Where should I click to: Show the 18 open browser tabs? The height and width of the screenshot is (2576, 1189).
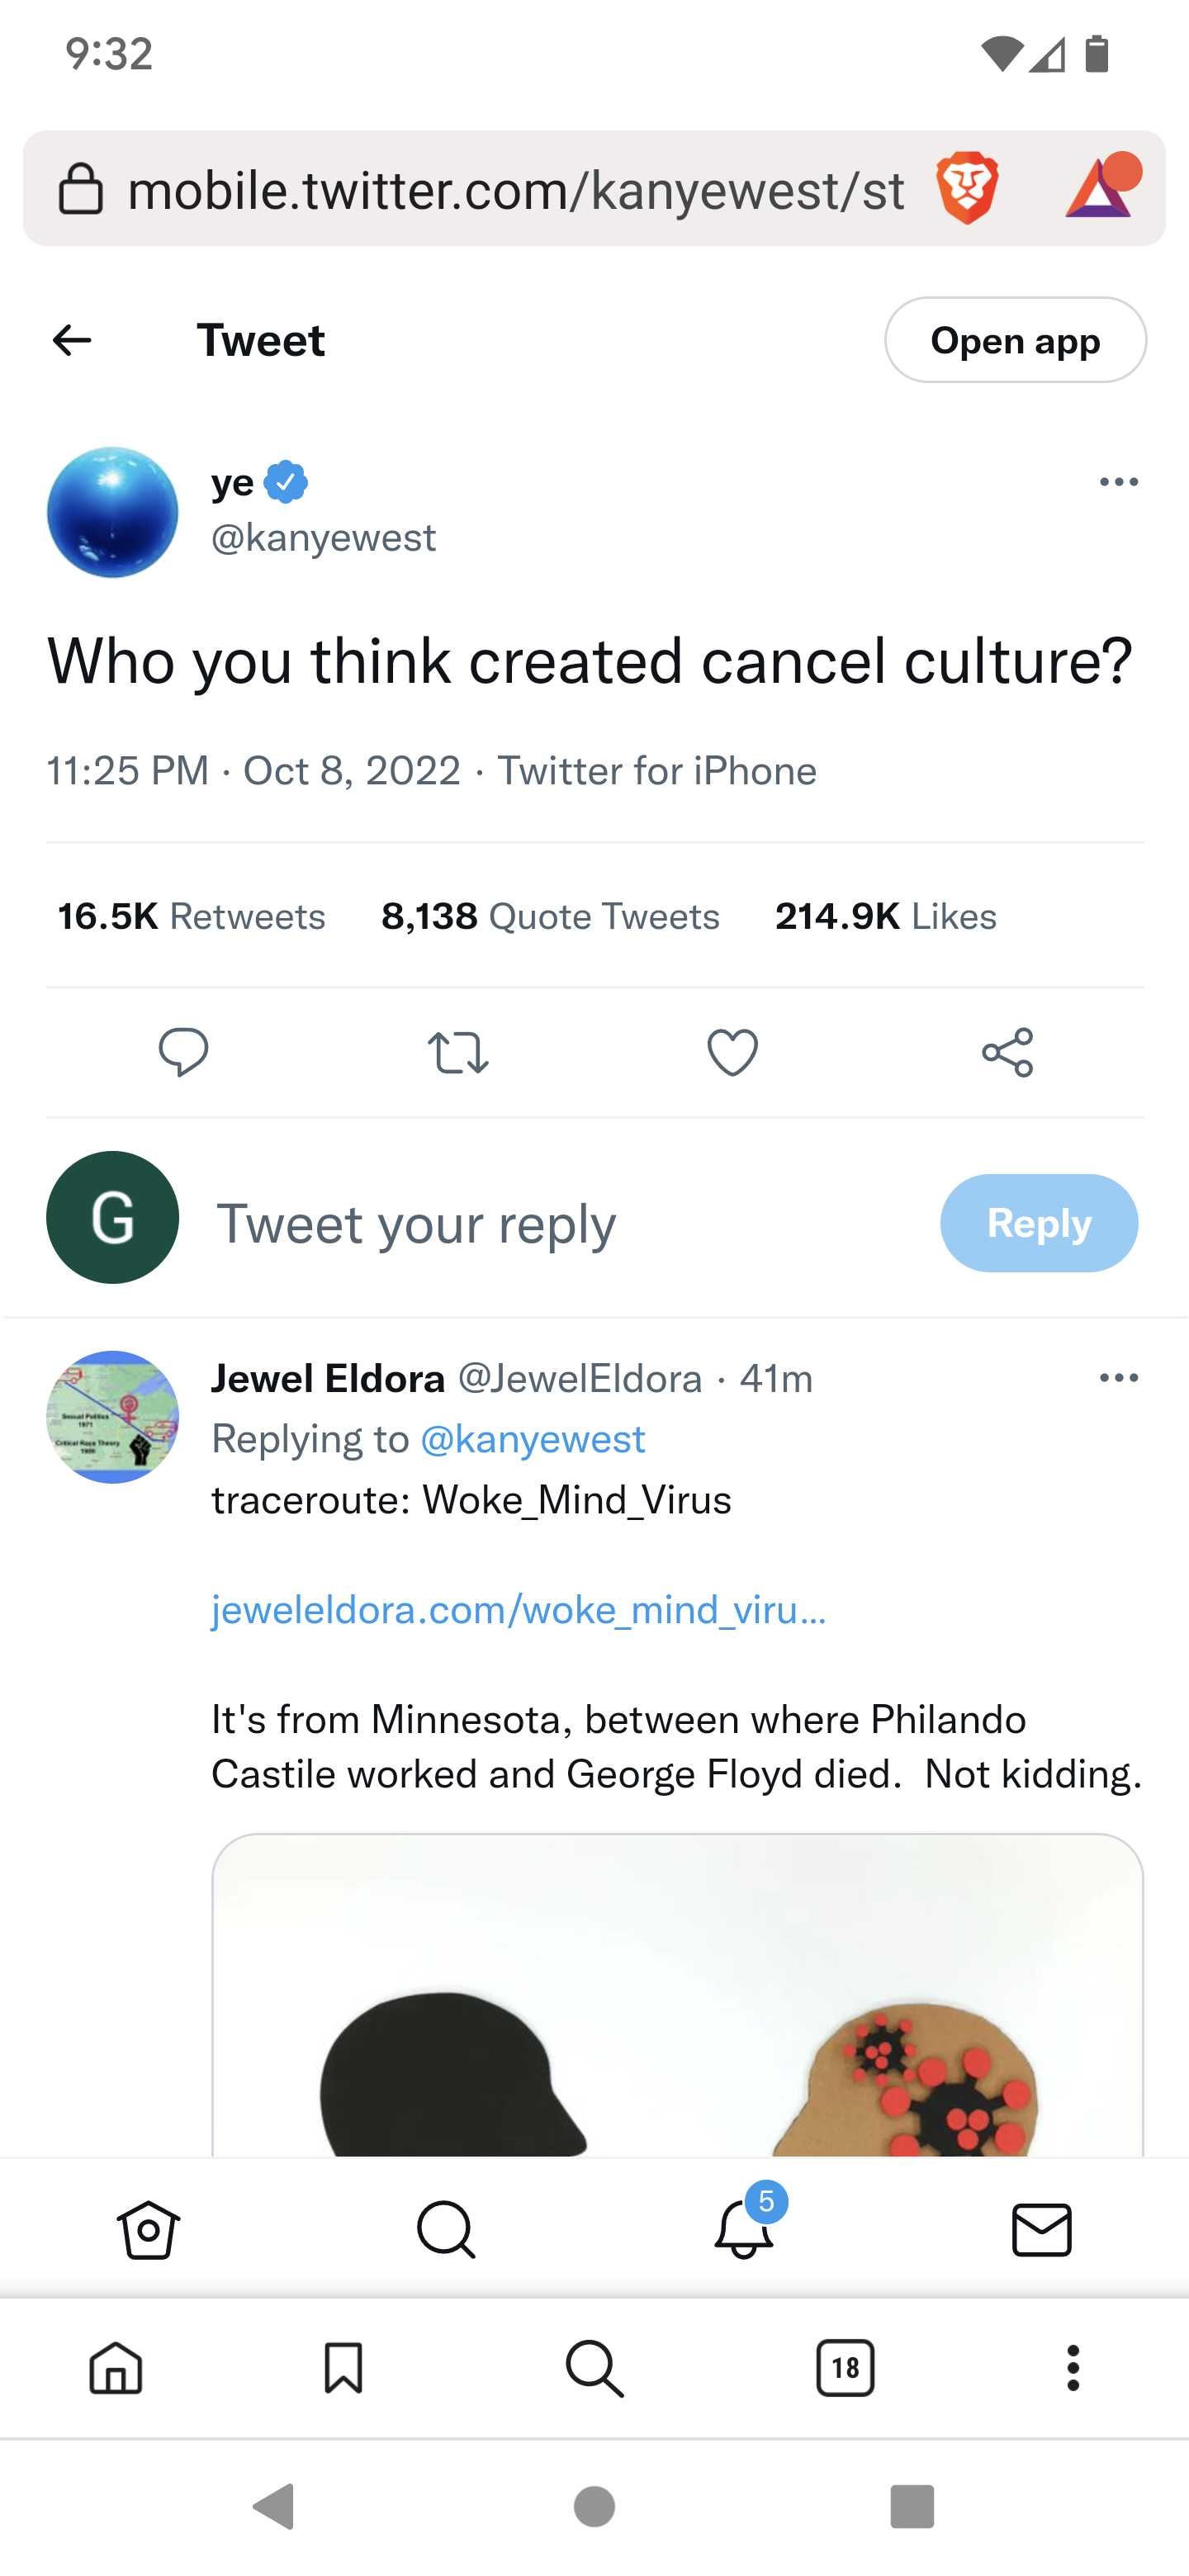[x=845, y=2368]
